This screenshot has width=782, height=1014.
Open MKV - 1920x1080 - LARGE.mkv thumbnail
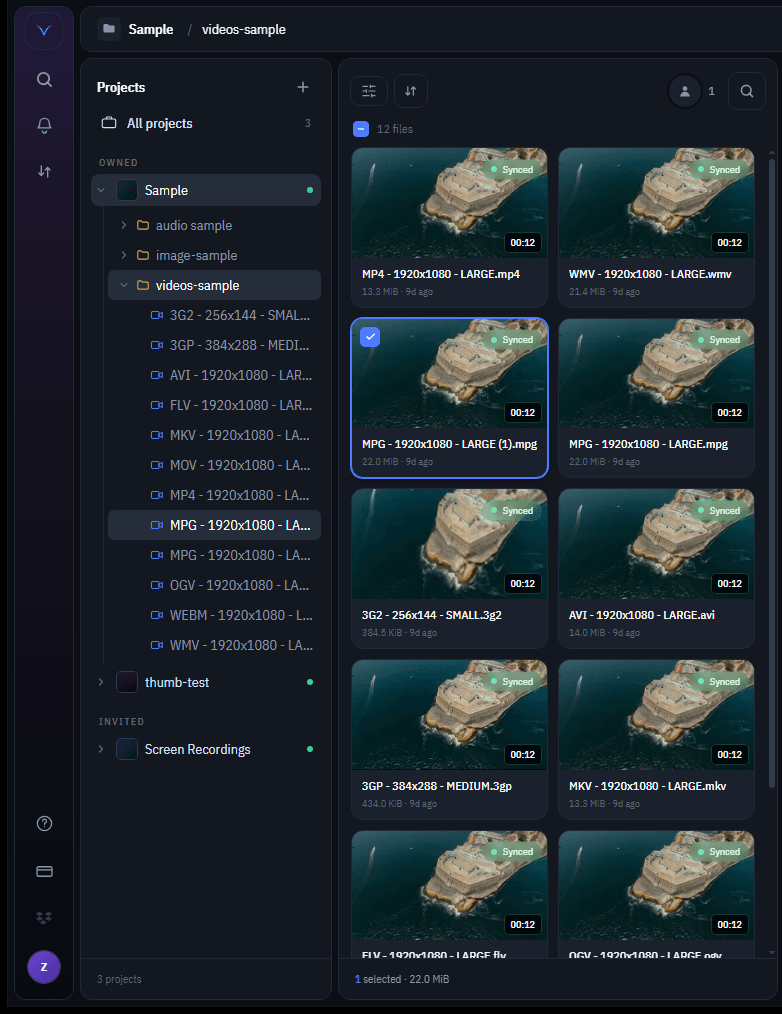coord(656,715)
